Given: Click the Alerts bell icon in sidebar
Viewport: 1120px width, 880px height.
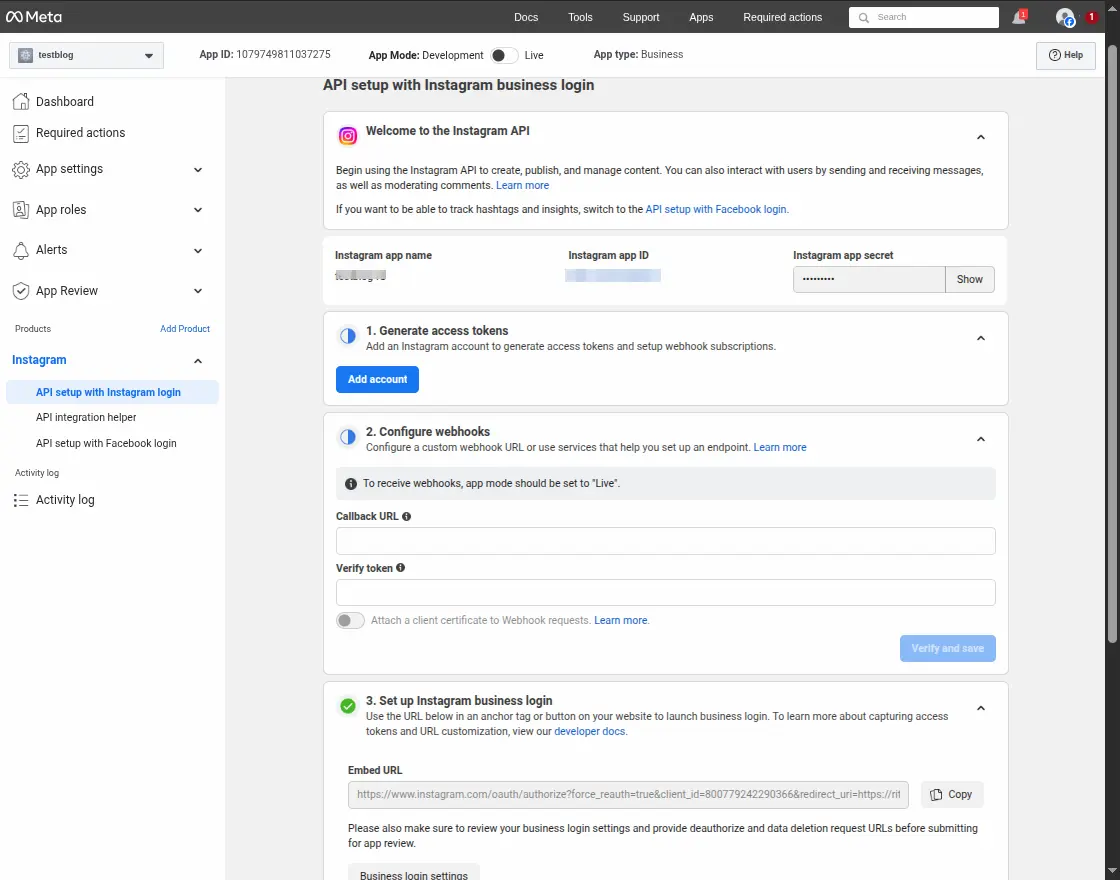Looking at the screenshot, I should point(21,250).
